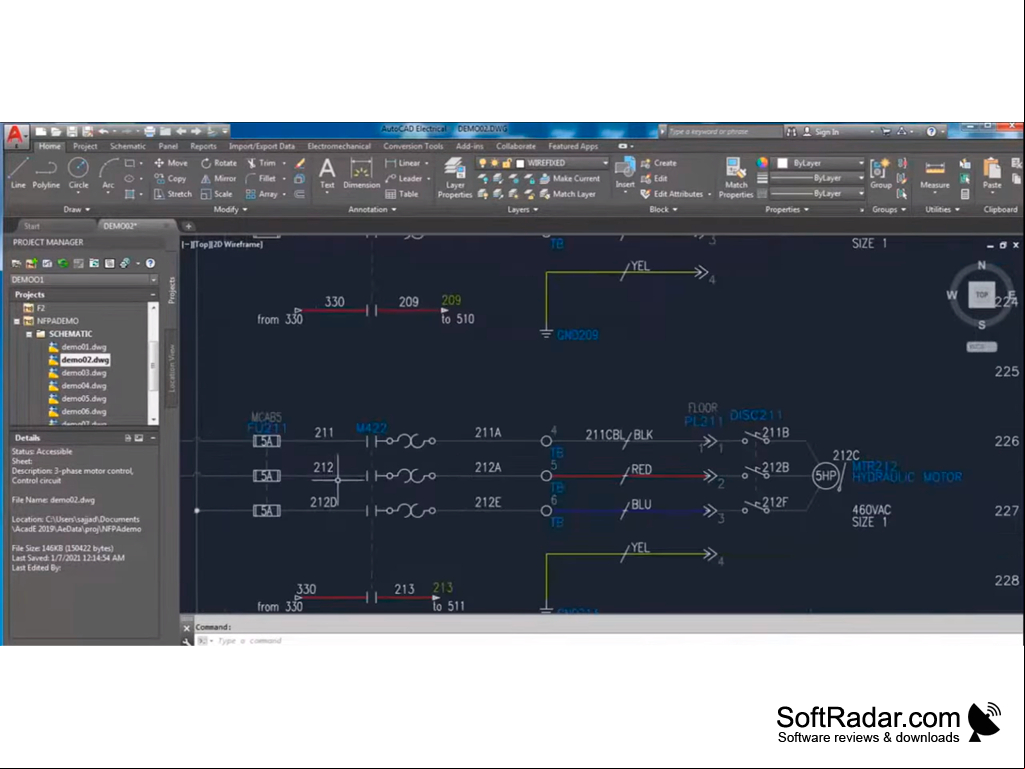Click the Print icon in quick access toolbar
The image size is (1025, 769).
pos(150,131)
